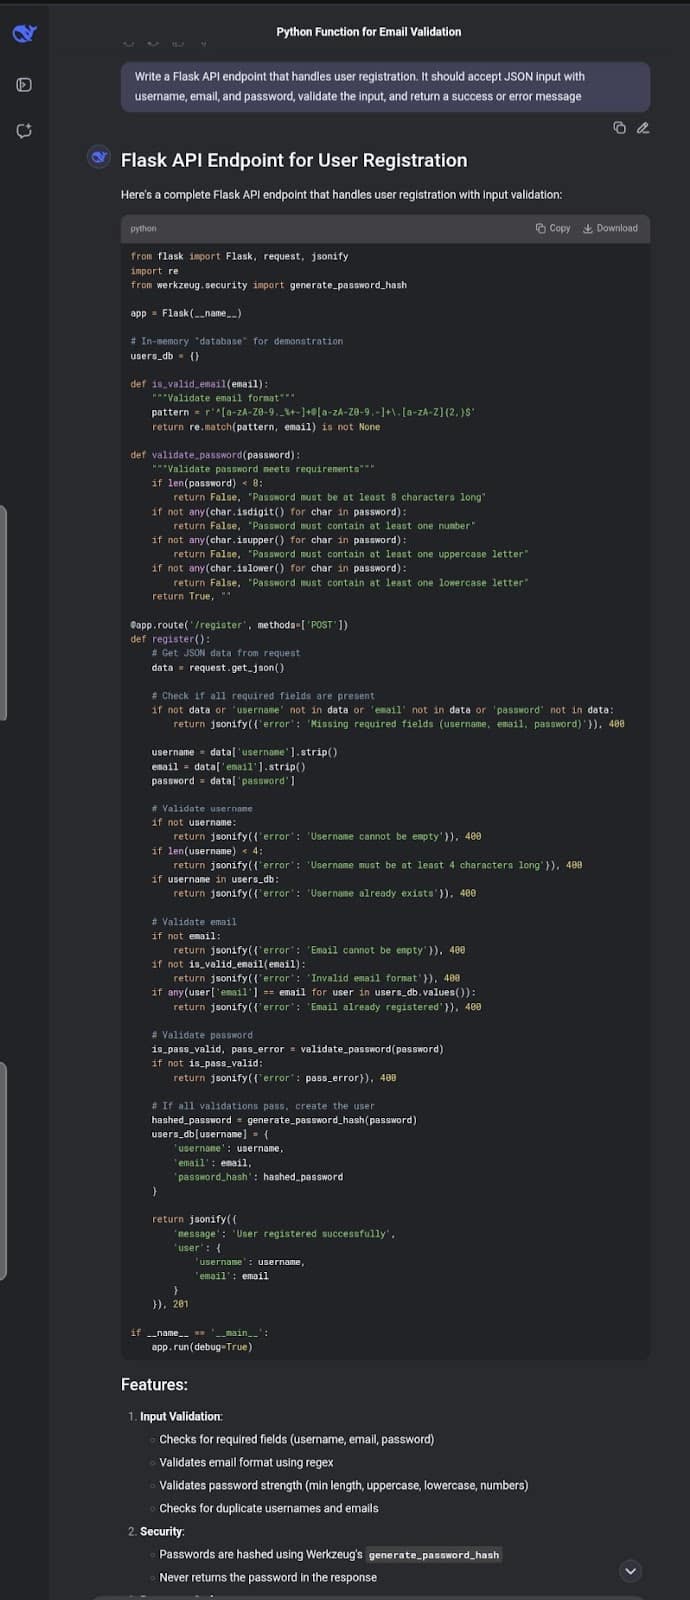Screen dimensions: 690x1600
Task: Click the '# Validate password' comment
Action: 202,1035
